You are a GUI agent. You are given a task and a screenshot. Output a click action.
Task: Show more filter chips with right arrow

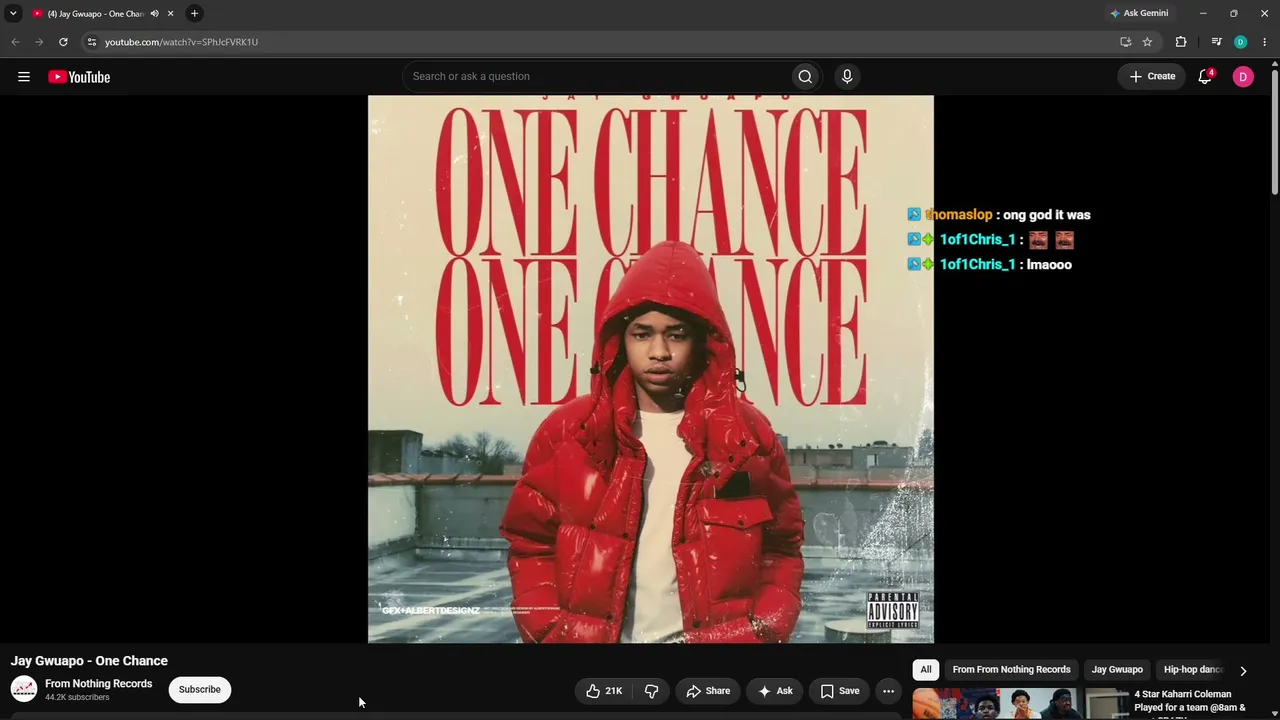click(x=1243, y=671)
